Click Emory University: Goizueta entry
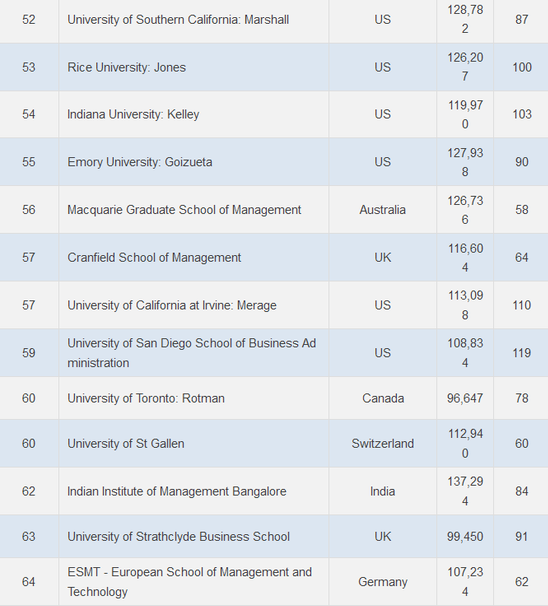548x606 pixels. click(x=140, y=162)
